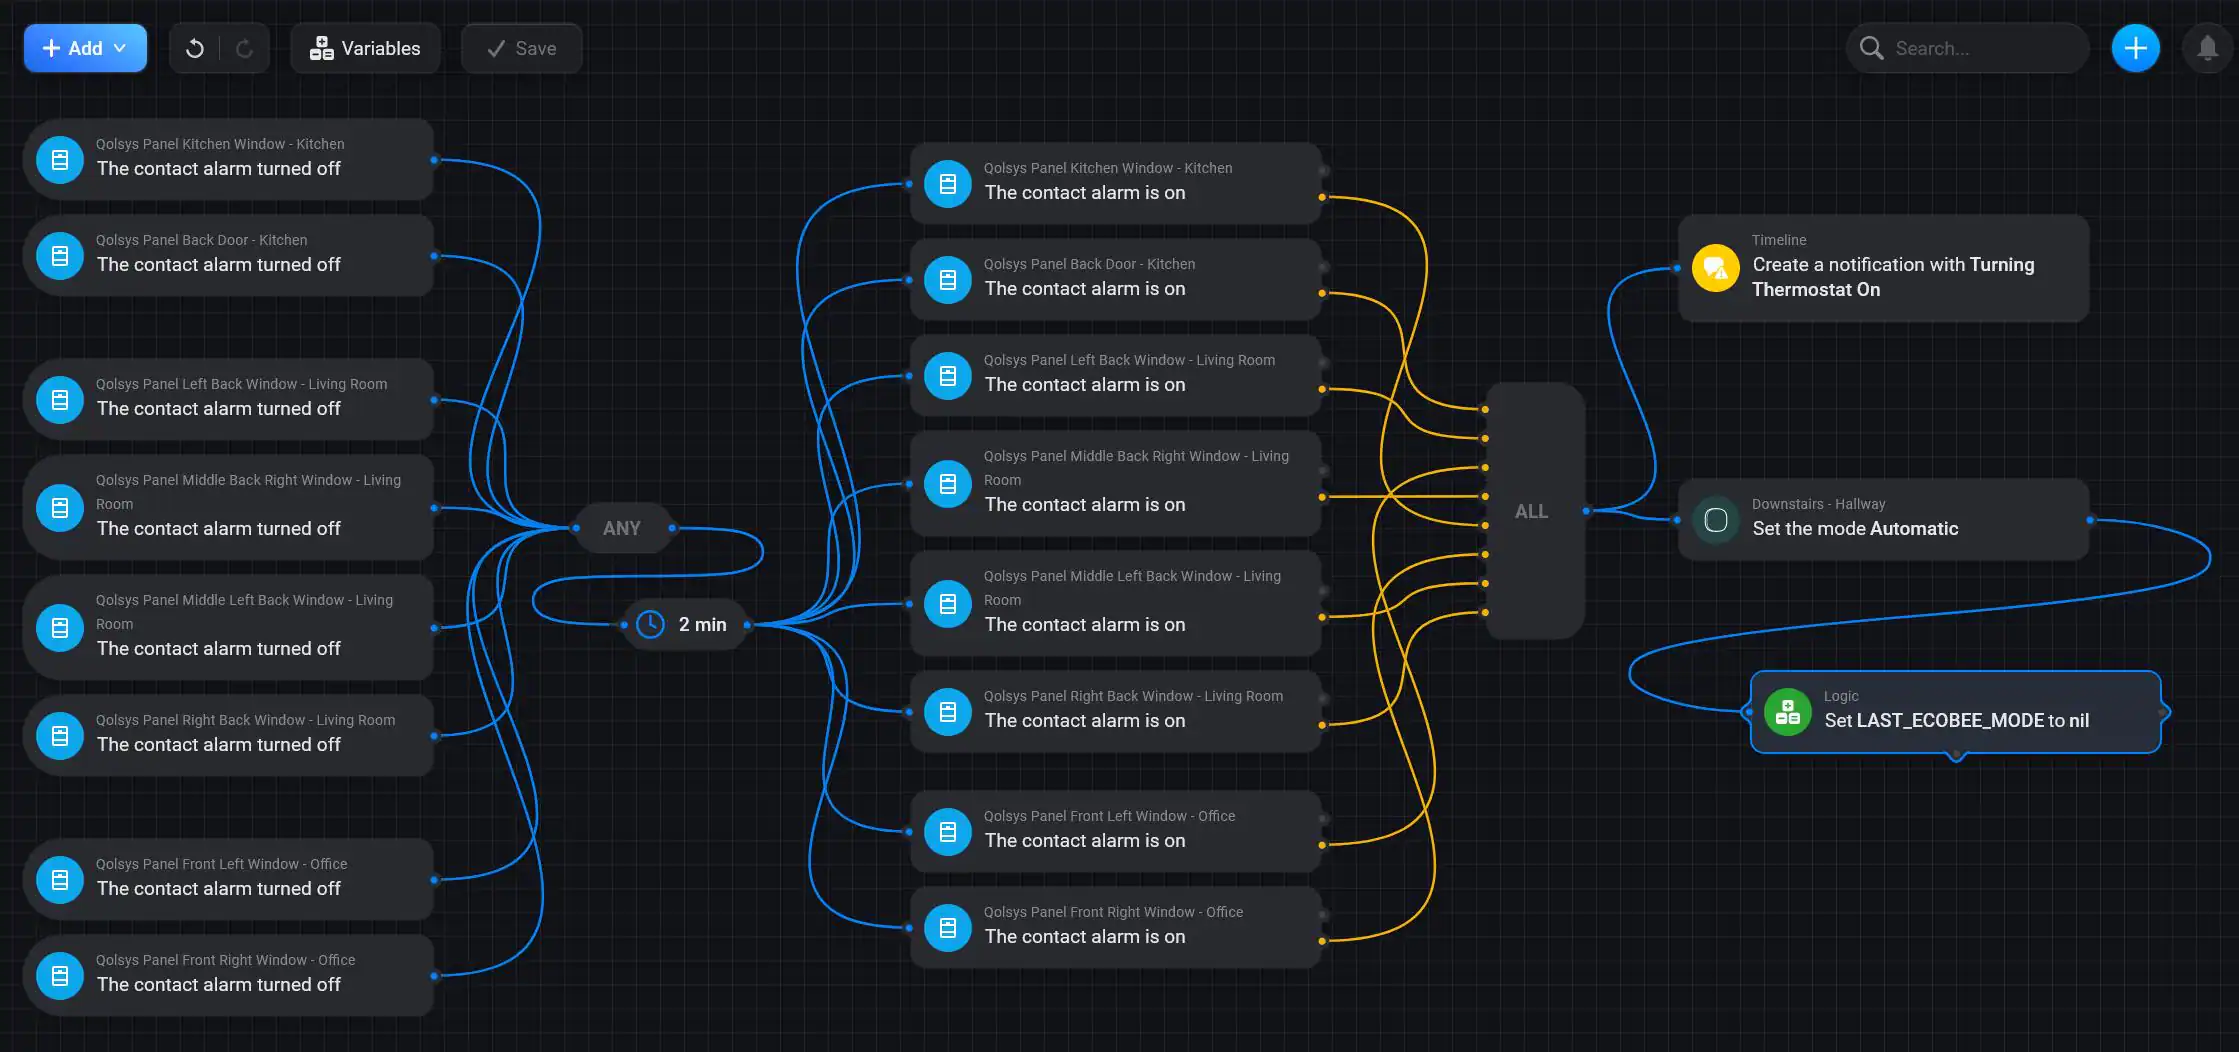Click the undo arrow icon
Viewport: 2239px width, 1052px height.
point(195,48)
